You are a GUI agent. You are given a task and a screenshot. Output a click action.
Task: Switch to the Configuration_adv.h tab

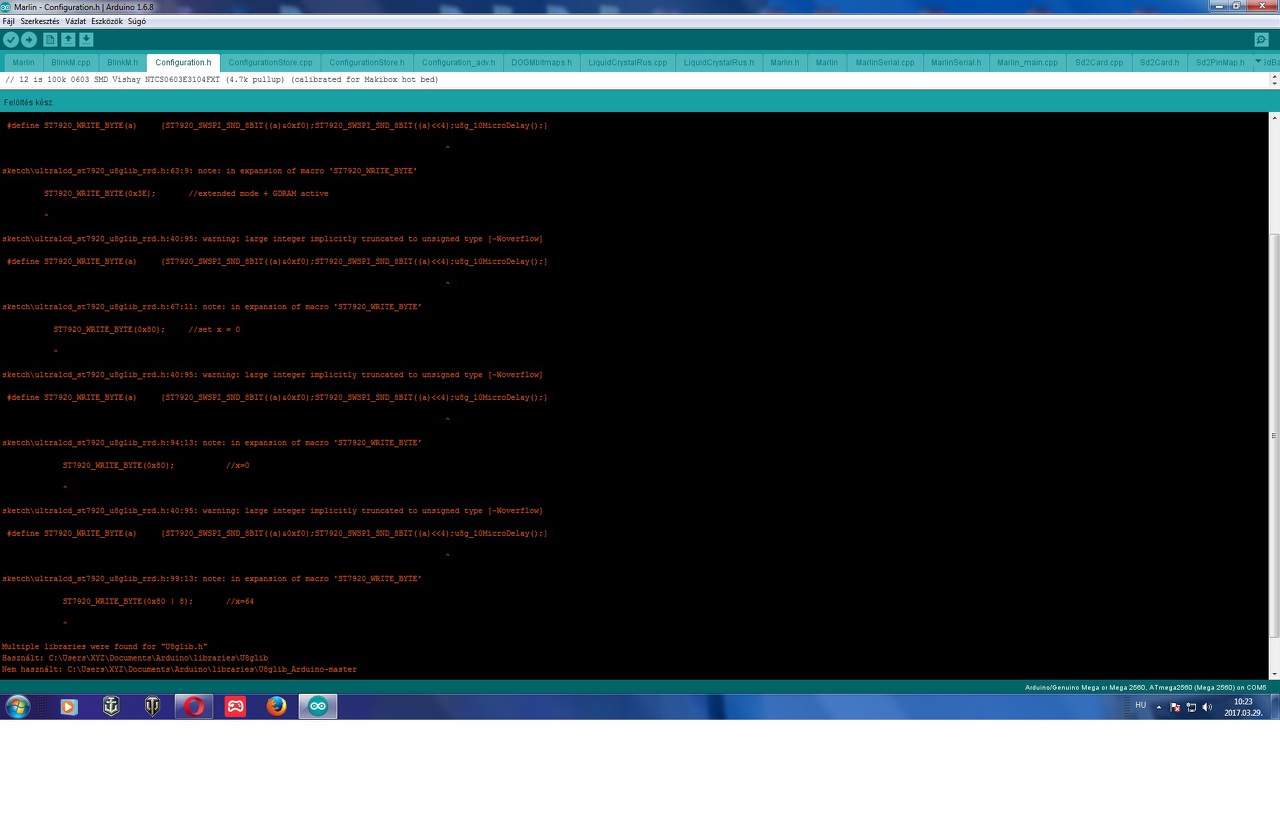(x=458, y=62)
